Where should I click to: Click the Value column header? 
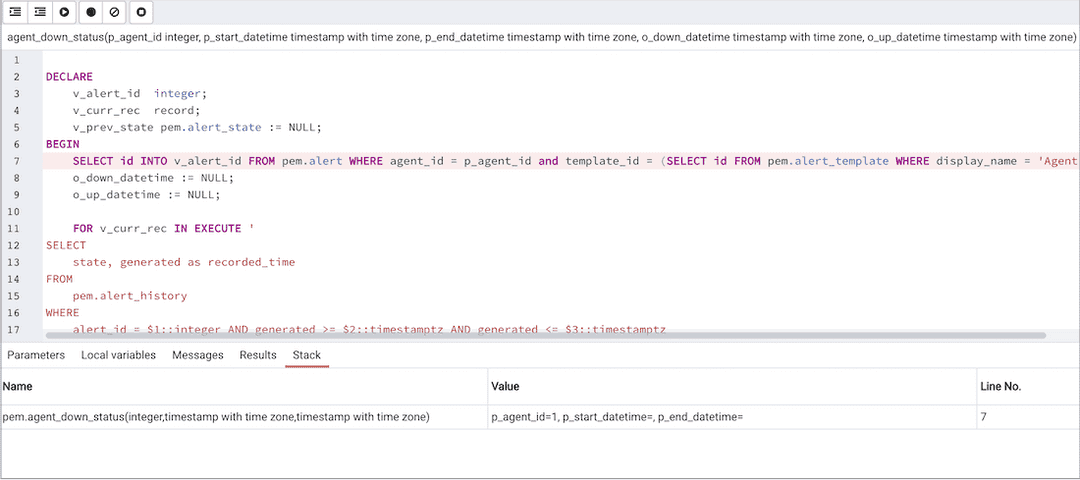point(505,386)
